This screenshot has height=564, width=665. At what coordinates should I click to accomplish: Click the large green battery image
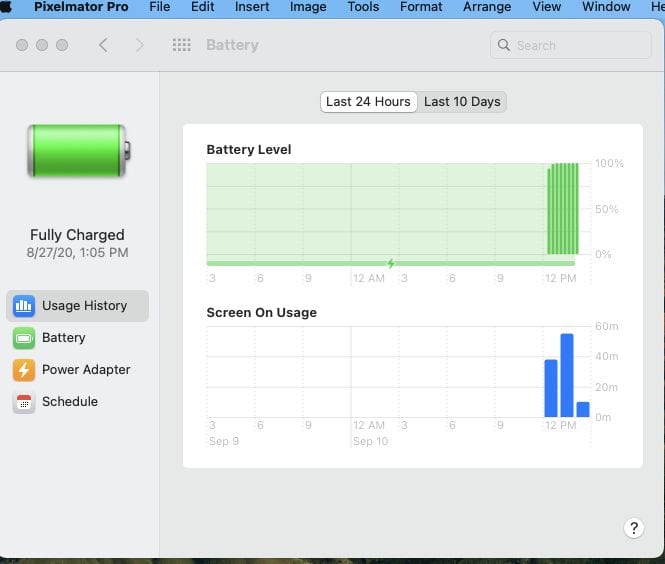tap(77, 151)
